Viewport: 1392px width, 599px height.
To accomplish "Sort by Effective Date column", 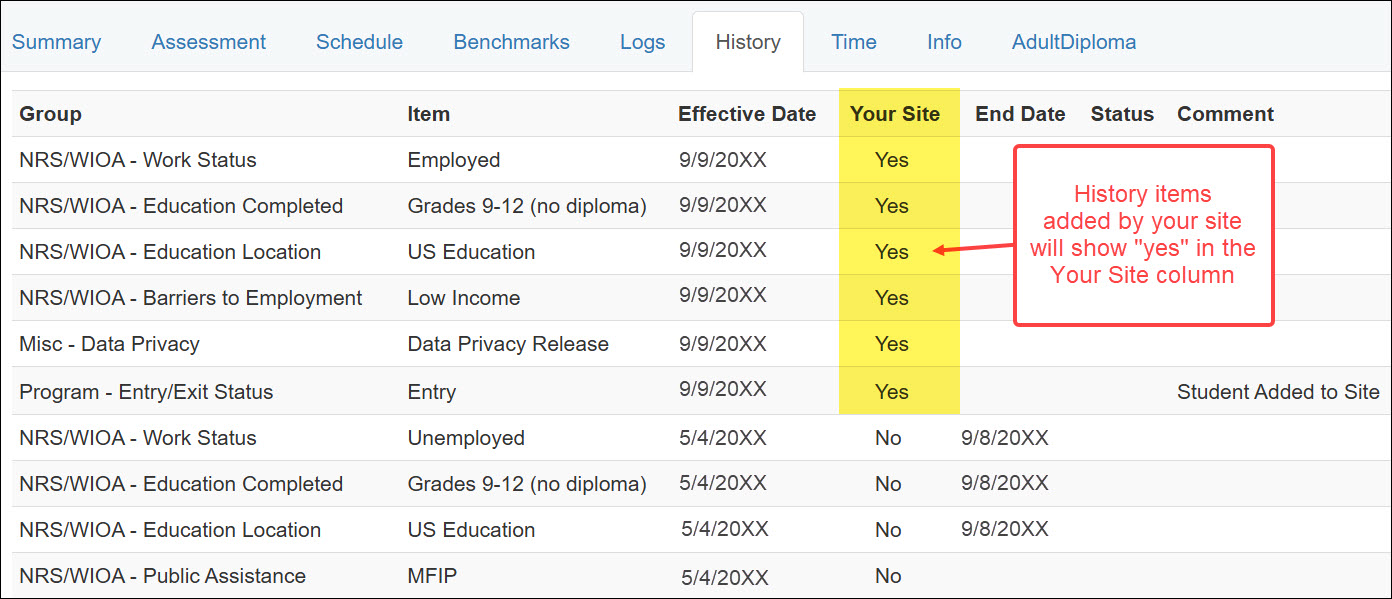I will (x=747, y=113).
